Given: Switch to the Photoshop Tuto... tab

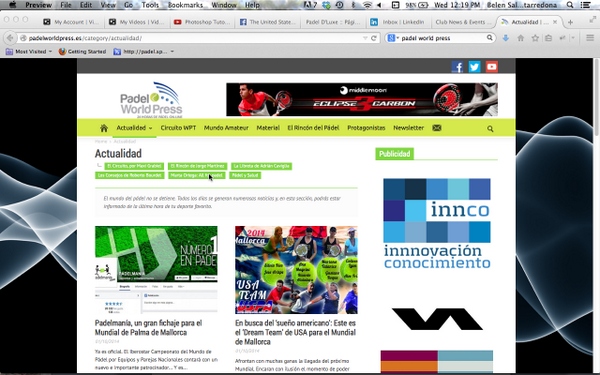Looking at the screenshot, I should coord(202,22).
